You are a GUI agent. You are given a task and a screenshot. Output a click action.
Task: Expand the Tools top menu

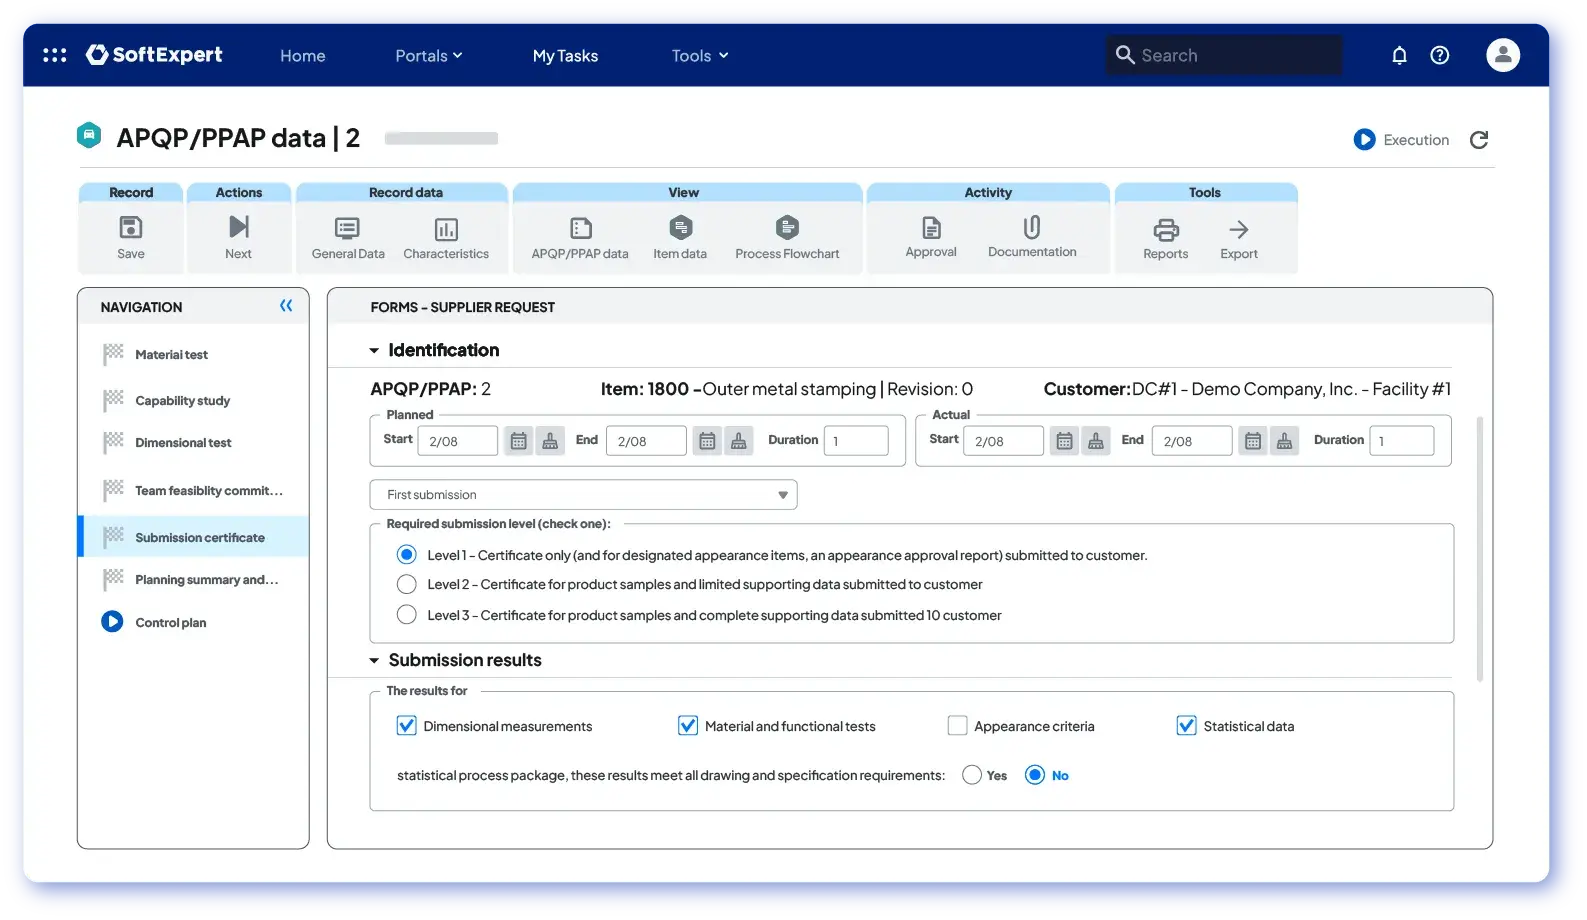pos(700,56)
